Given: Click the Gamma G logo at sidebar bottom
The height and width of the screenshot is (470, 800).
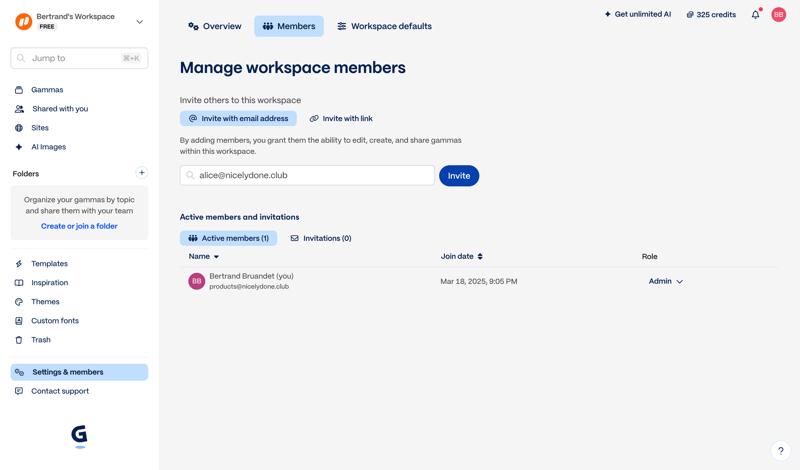Looking at the screenshot, I should (x=79, y=435).
